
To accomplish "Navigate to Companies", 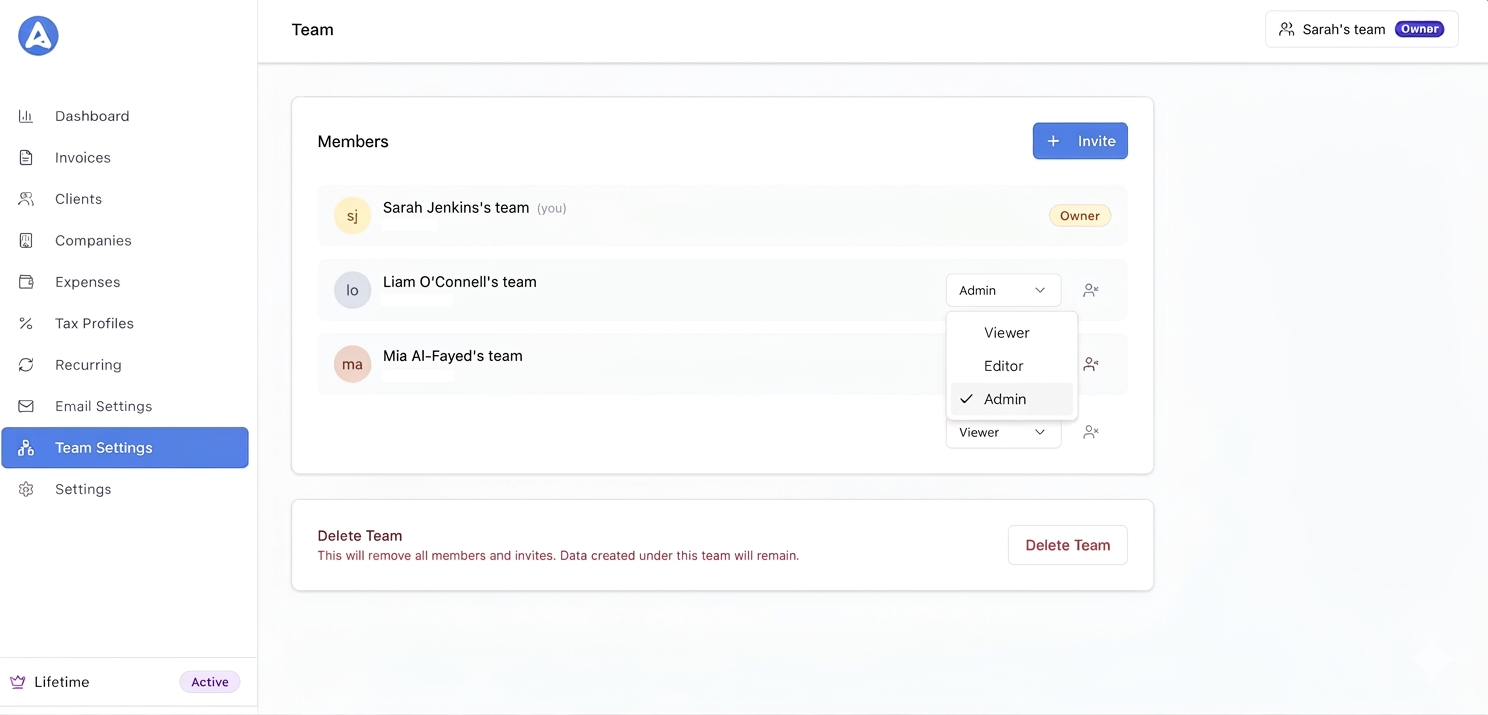I will pos(125,241).
